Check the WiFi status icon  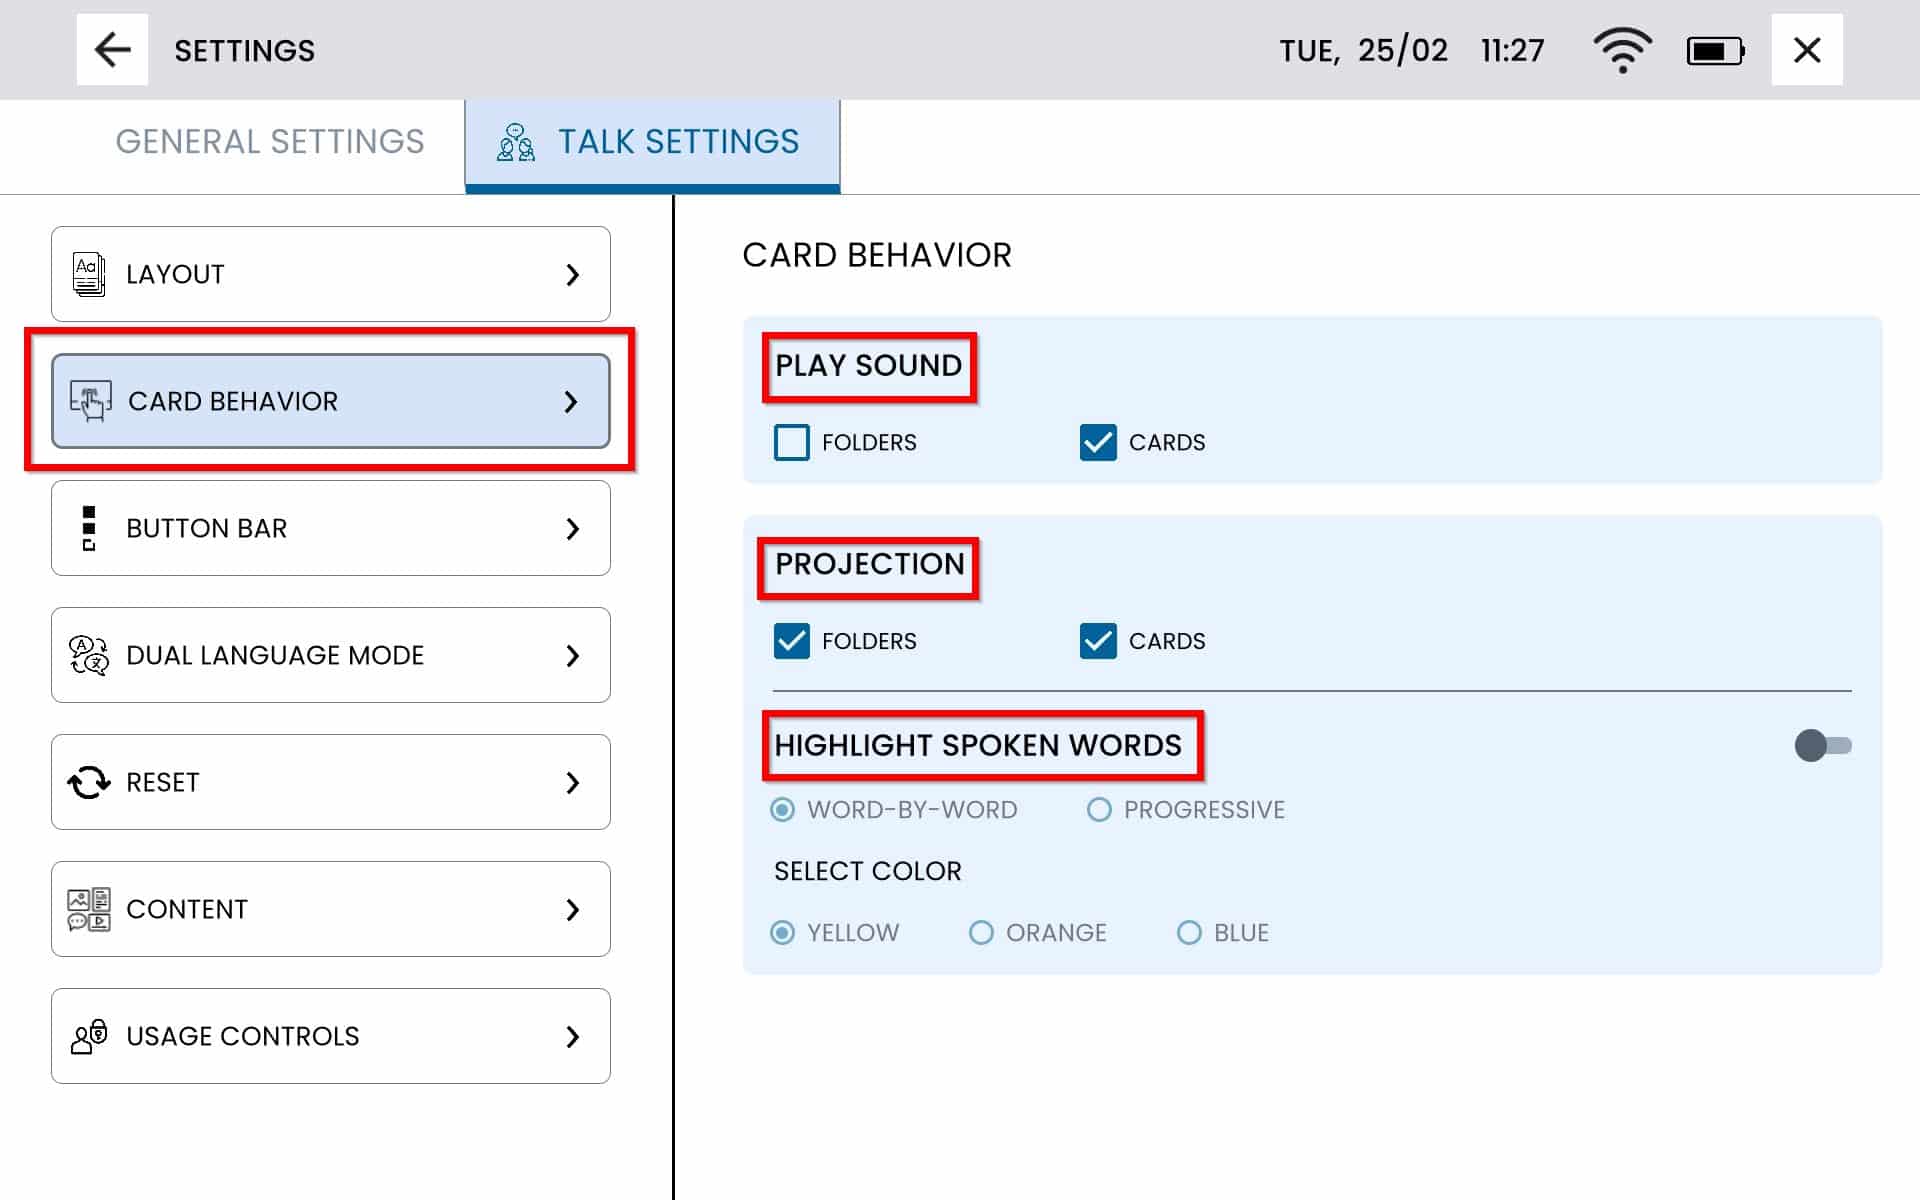(1622, 50)
